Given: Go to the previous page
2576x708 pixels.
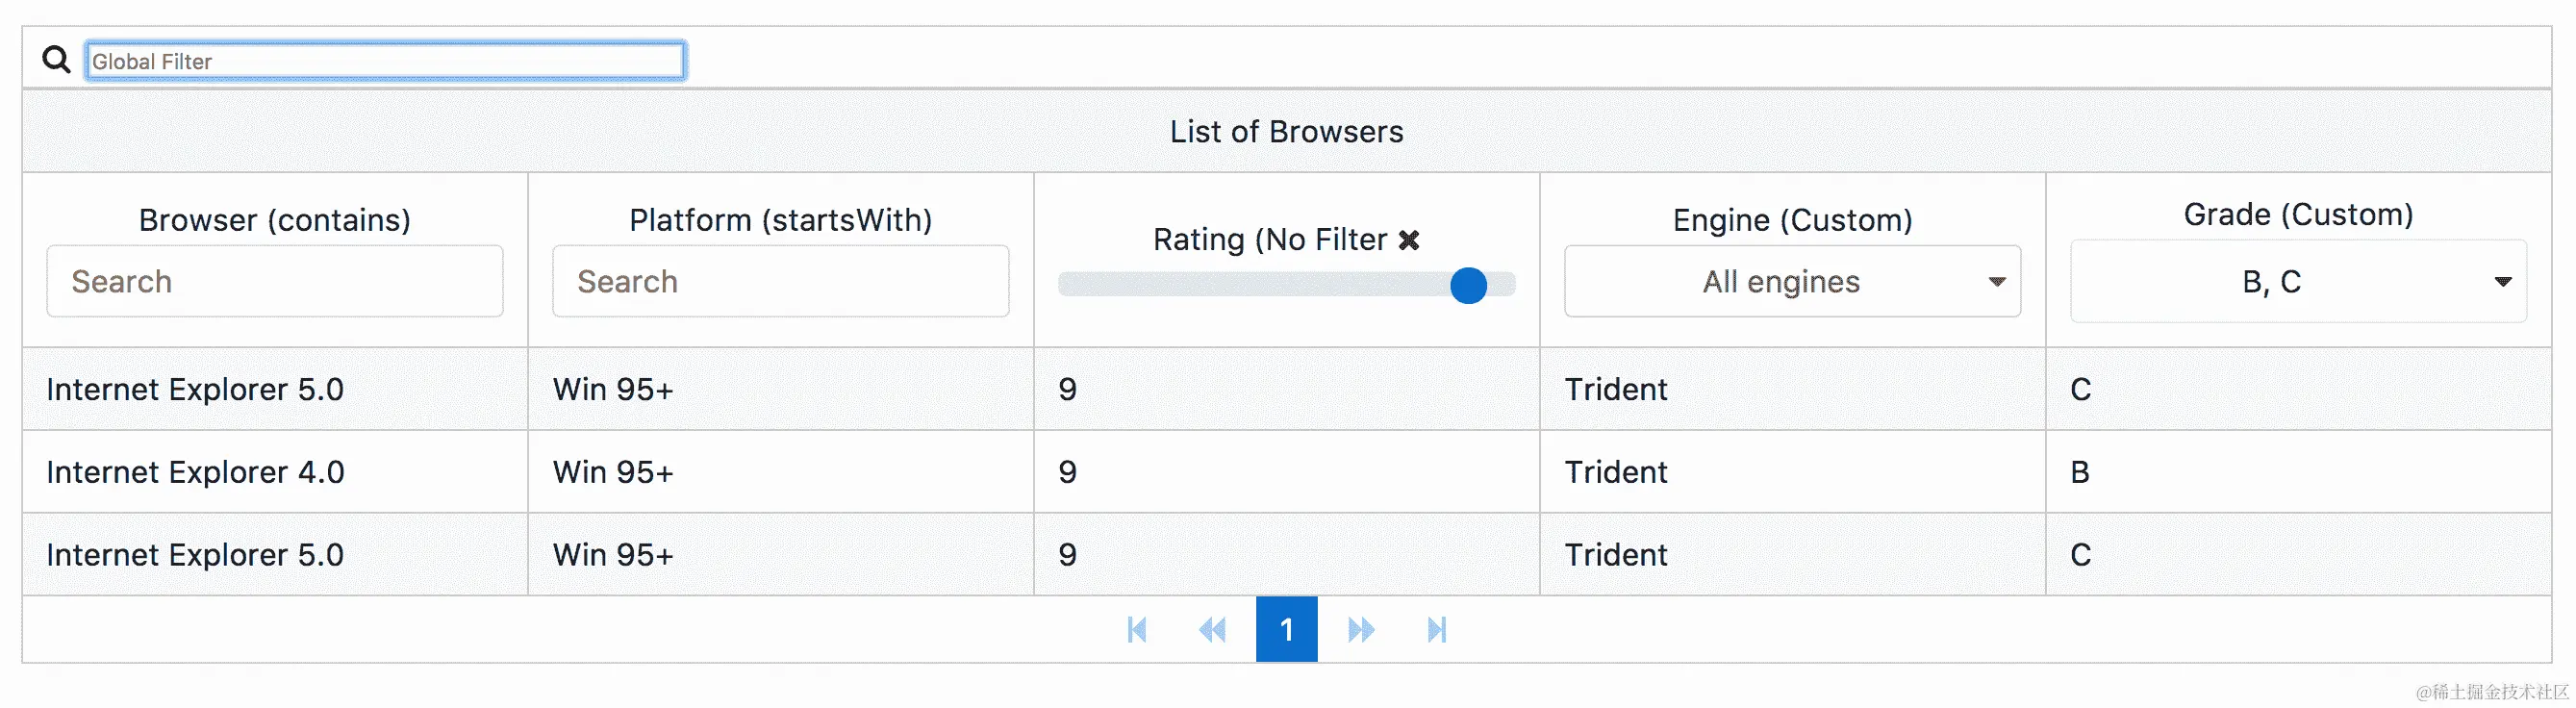Looking at the screenshot, I should point(1212,629).
